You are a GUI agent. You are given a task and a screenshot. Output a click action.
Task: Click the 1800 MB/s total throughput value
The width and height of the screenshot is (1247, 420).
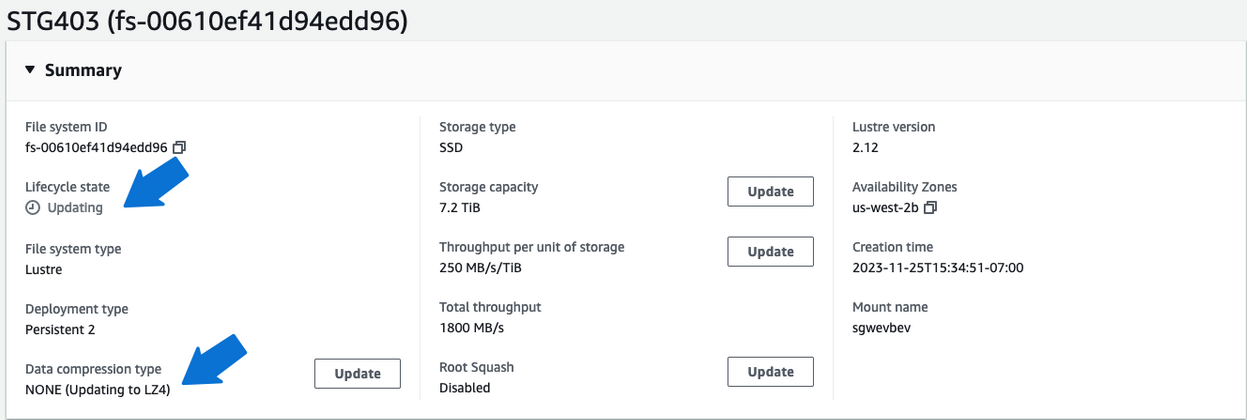pyautogui.click(x=473, y=328)
